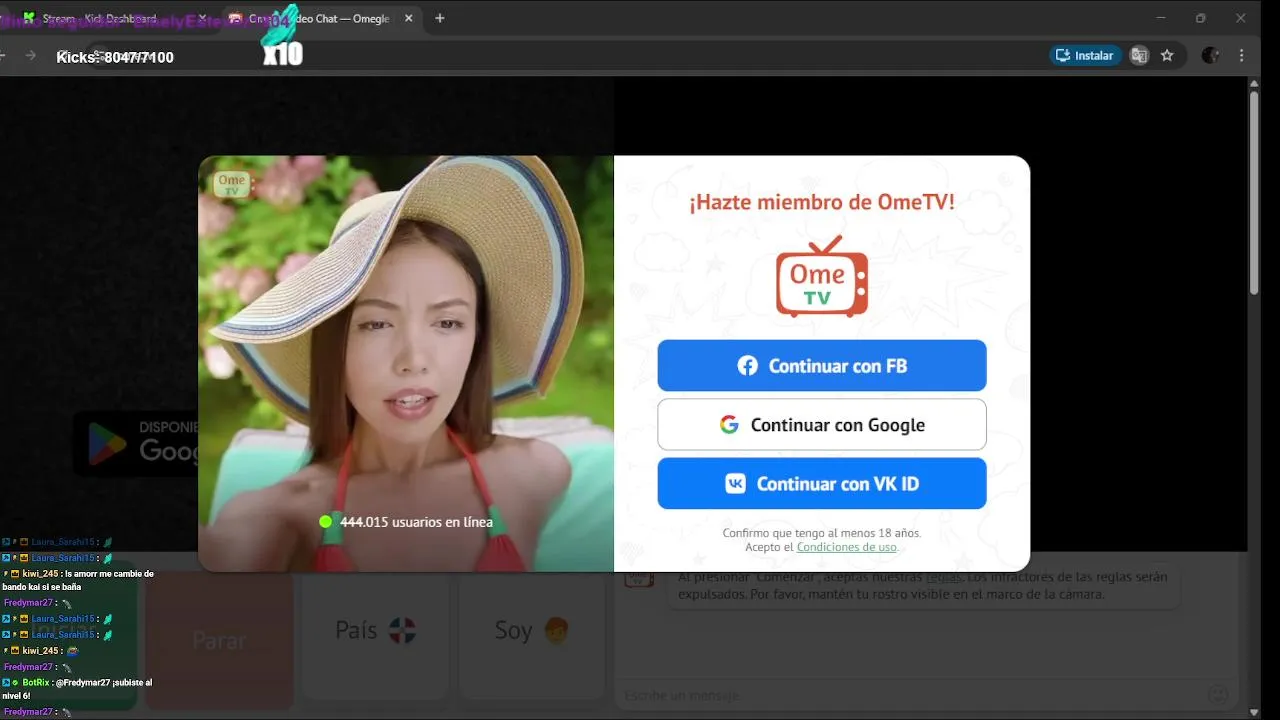The image size is (1280, 720).
Task: Click the Confirmo 18 años text
Action: click(x=822, y=533)
